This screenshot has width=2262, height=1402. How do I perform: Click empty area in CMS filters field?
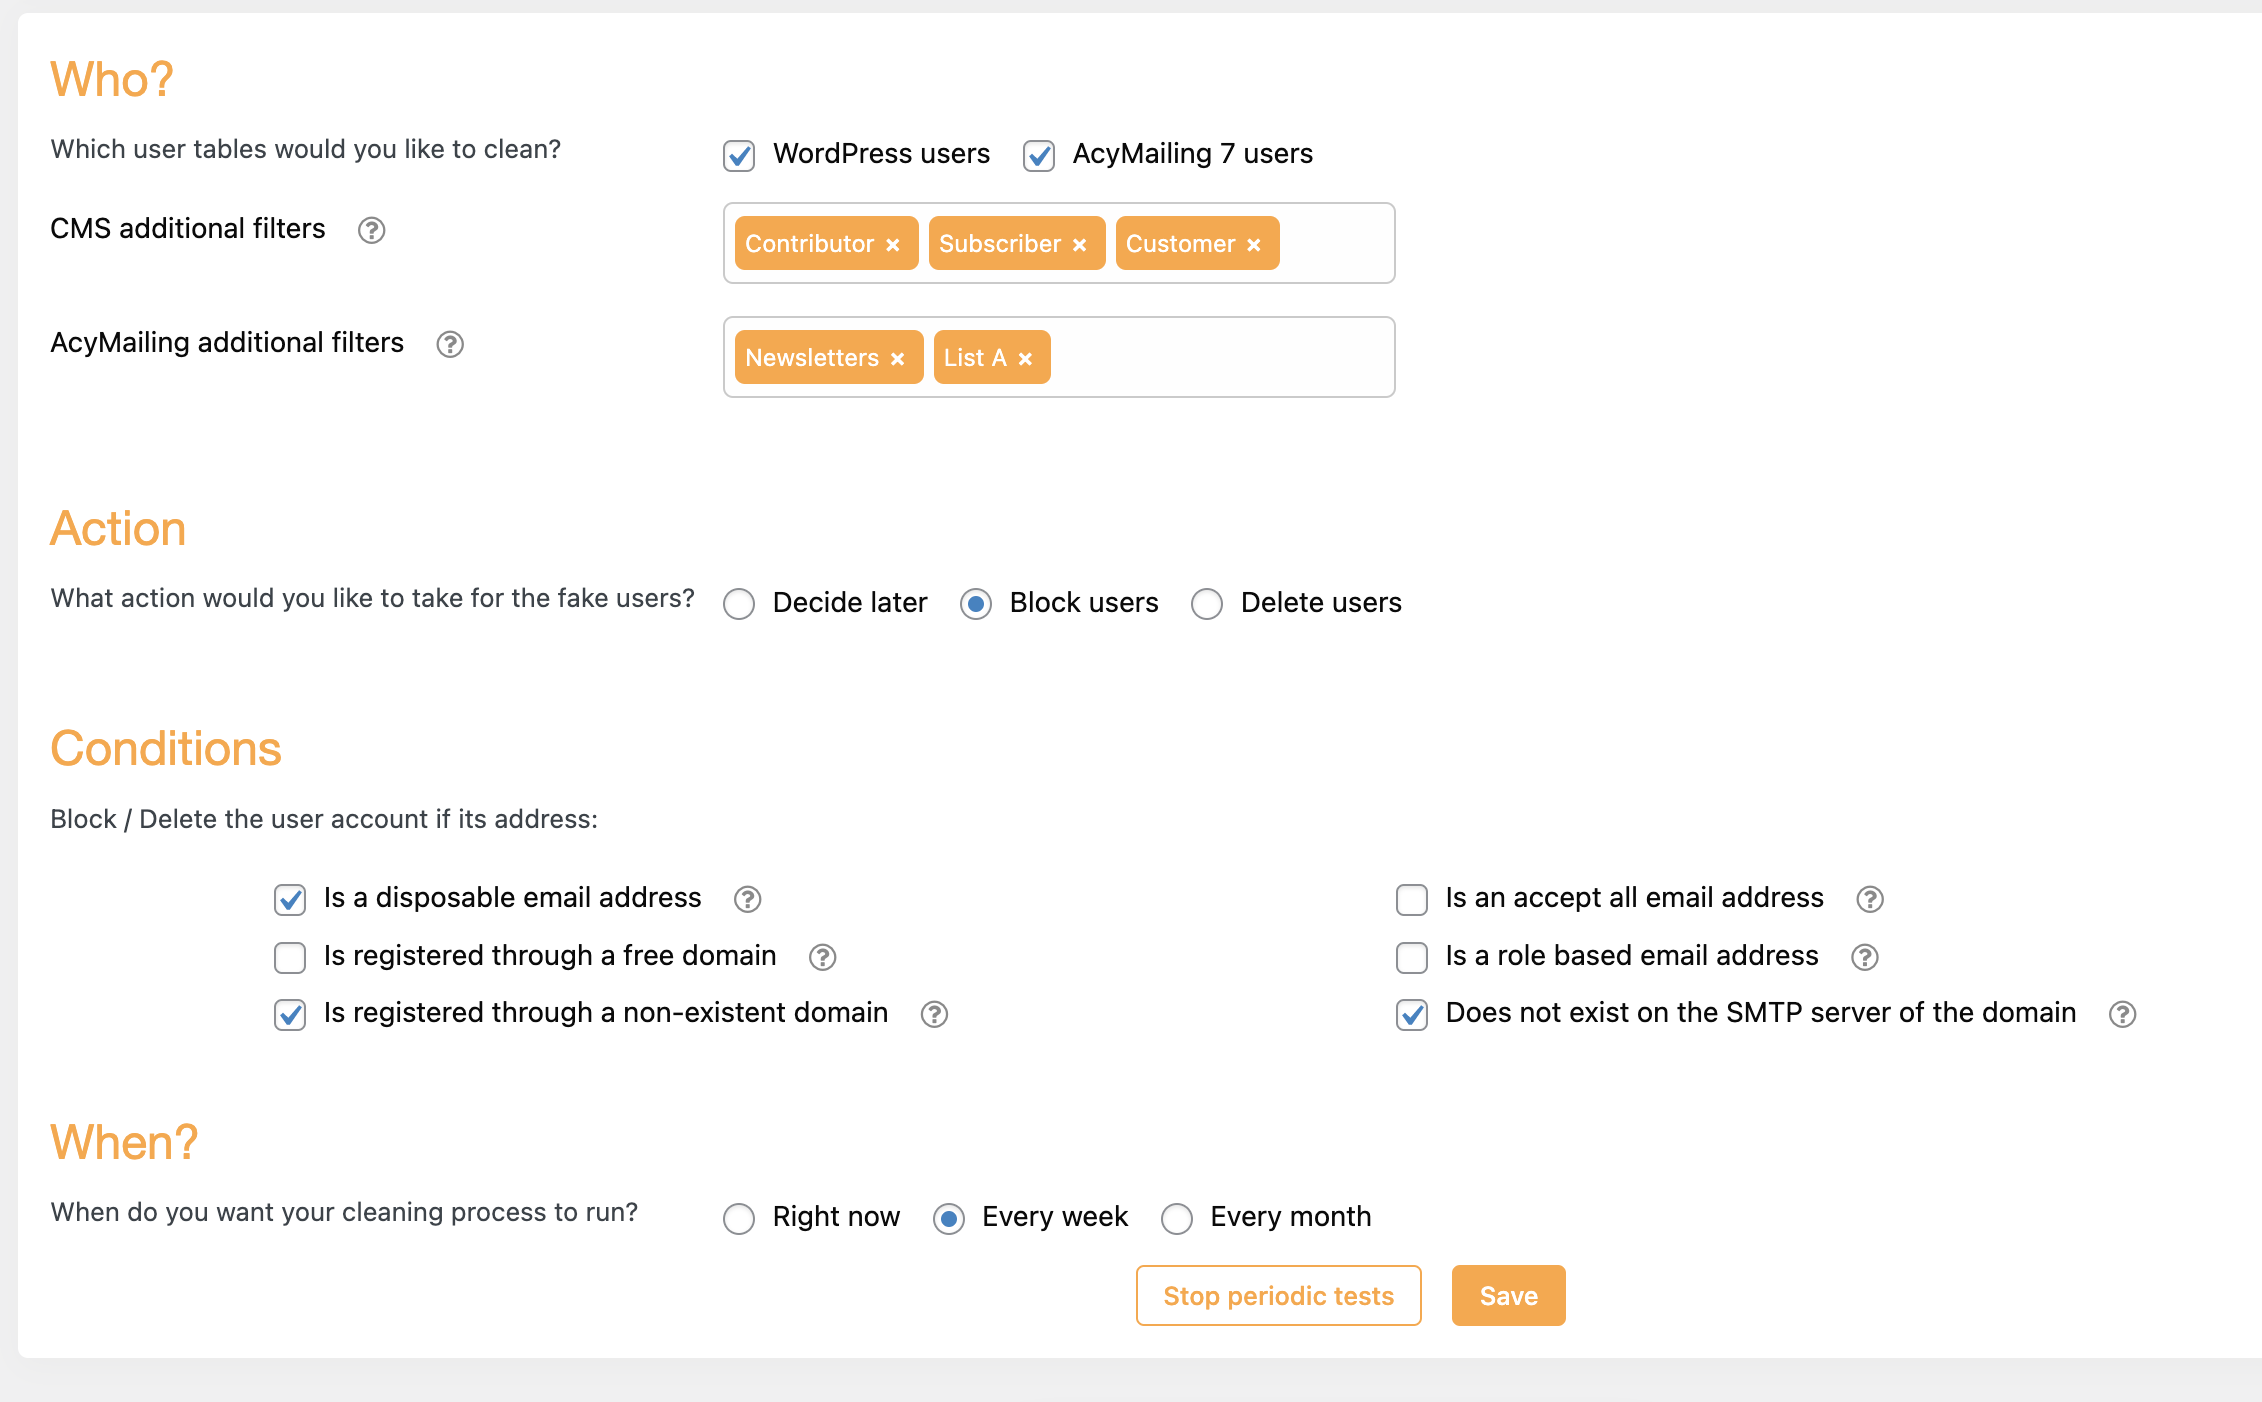pyautogui.click(x=1335, y=243)
